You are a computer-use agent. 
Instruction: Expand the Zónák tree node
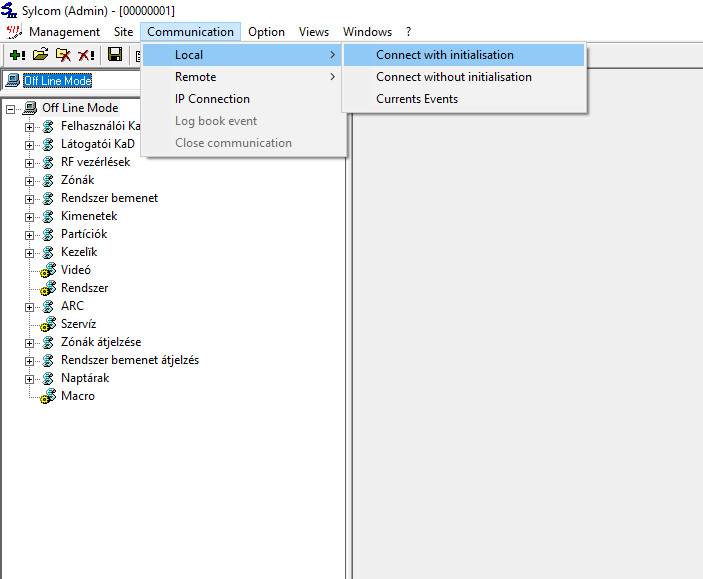pos(30,180)
